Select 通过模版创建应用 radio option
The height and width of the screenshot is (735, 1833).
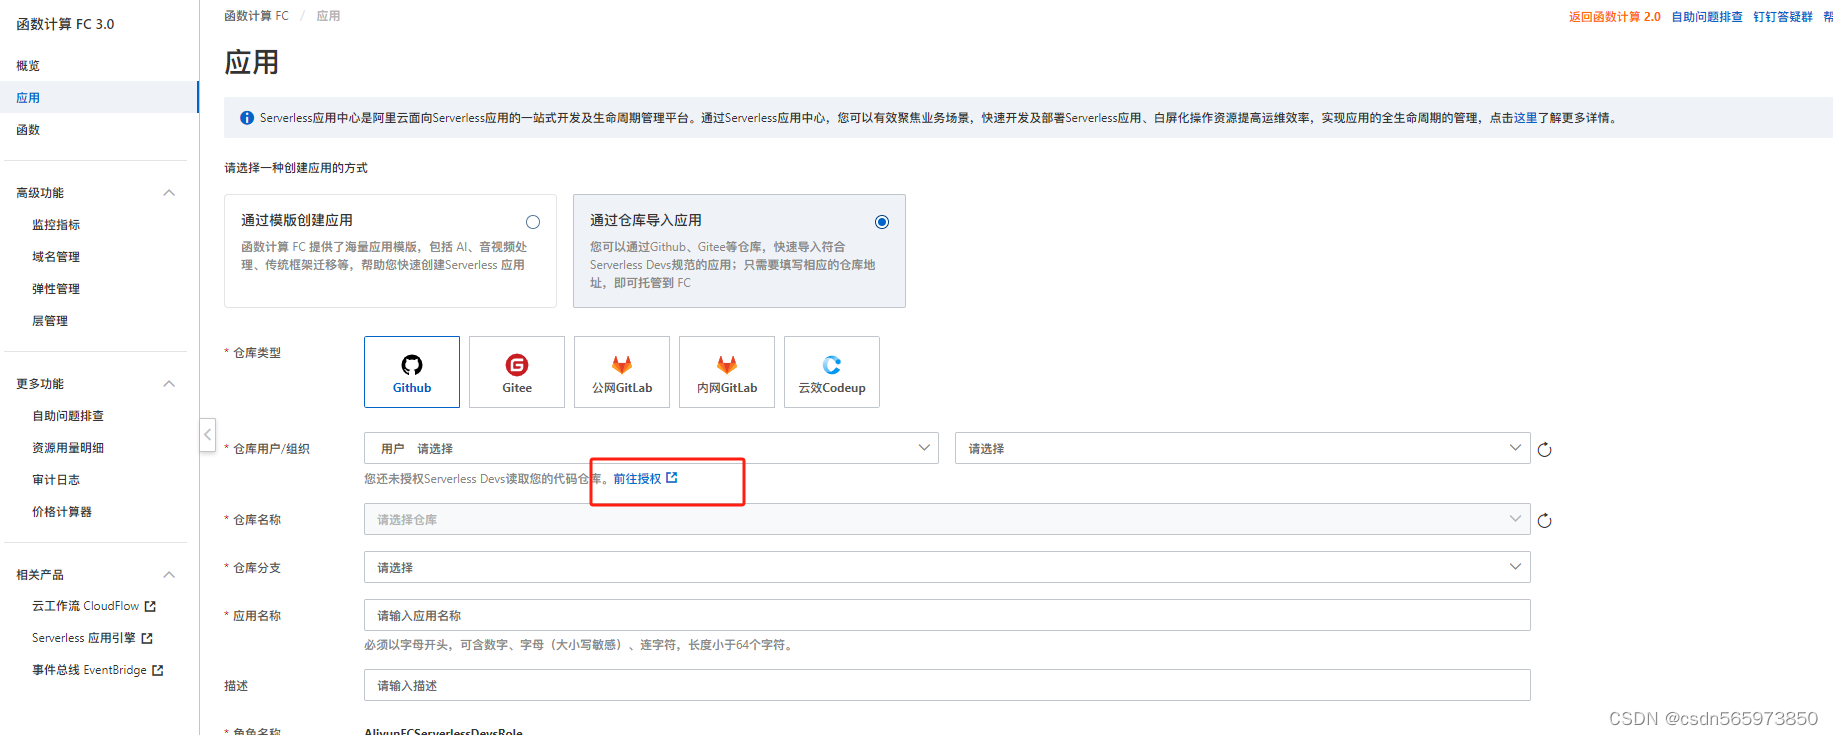533,222
